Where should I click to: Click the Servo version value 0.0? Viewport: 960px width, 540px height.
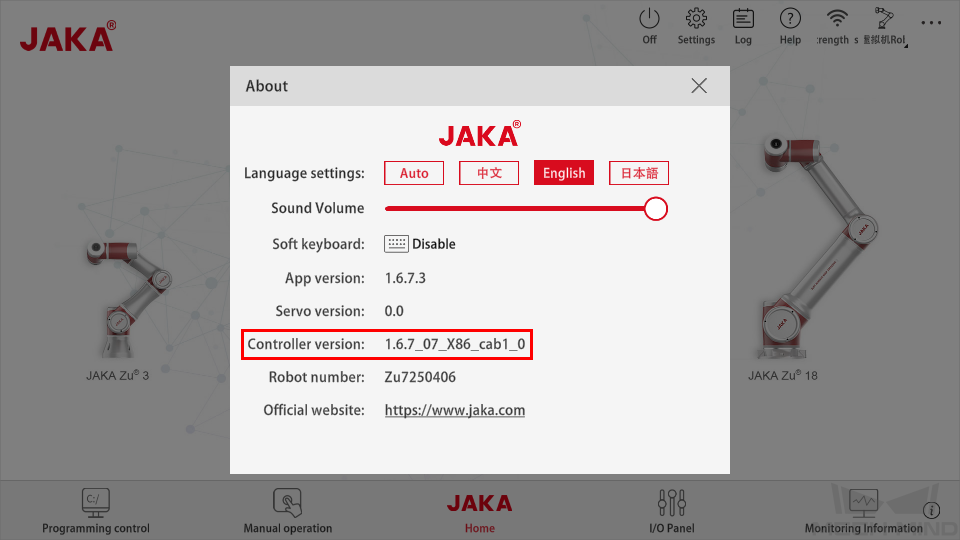point(394,311)
